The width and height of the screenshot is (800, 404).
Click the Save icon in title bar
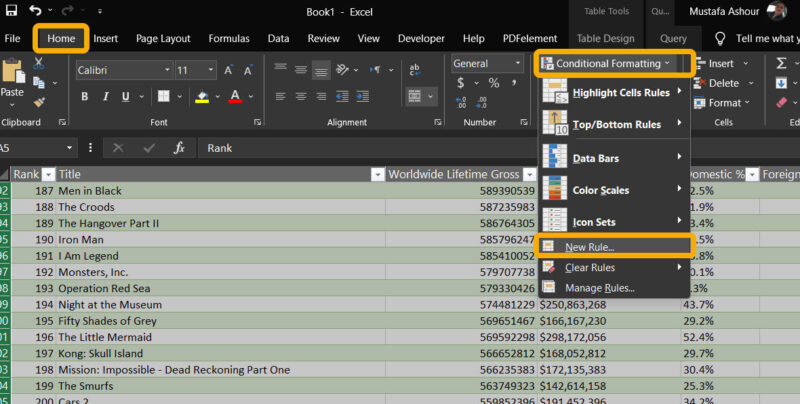(x=11, y=10)
